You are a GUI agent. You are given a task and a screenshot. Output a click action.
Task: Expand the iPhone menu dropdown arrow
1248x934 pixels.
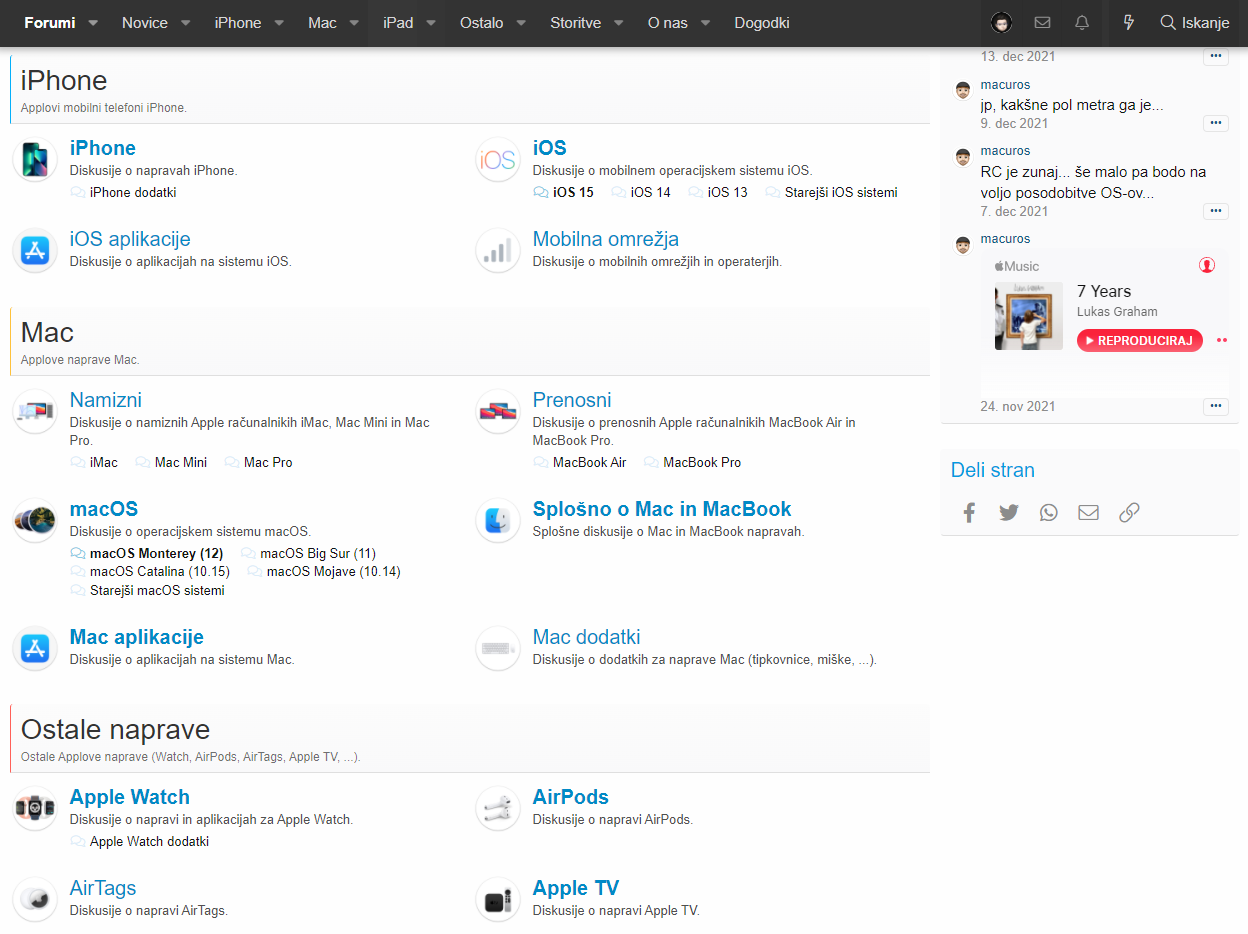coord(279,23)
